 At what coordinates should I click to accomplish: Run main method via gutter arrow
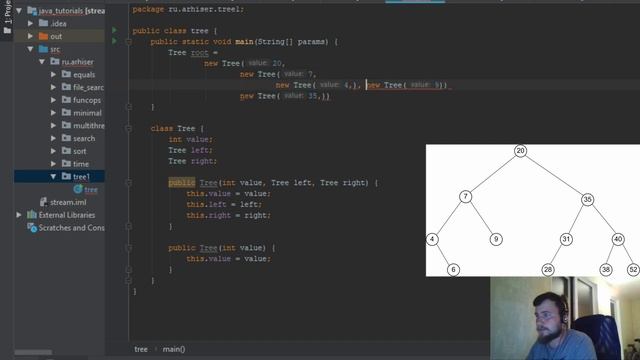pos(115,41)
